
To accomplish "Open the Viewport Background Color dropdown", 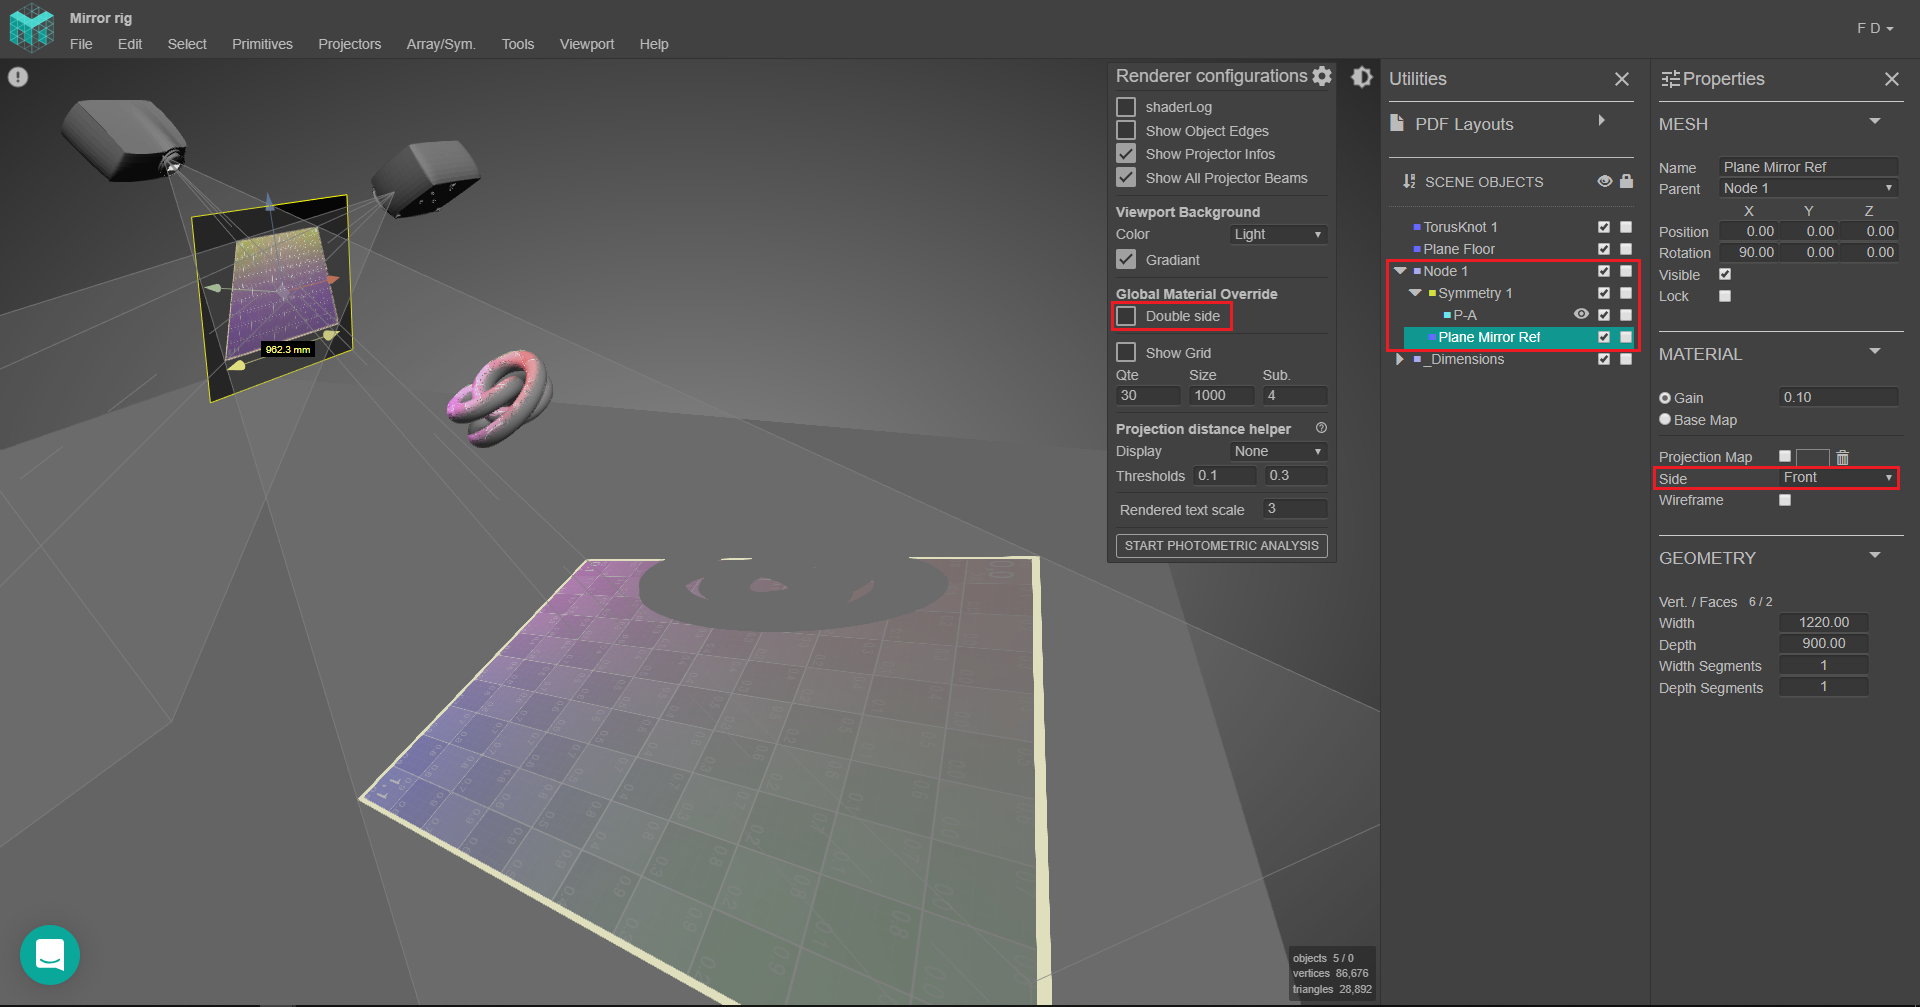I will click(1277, 234).
